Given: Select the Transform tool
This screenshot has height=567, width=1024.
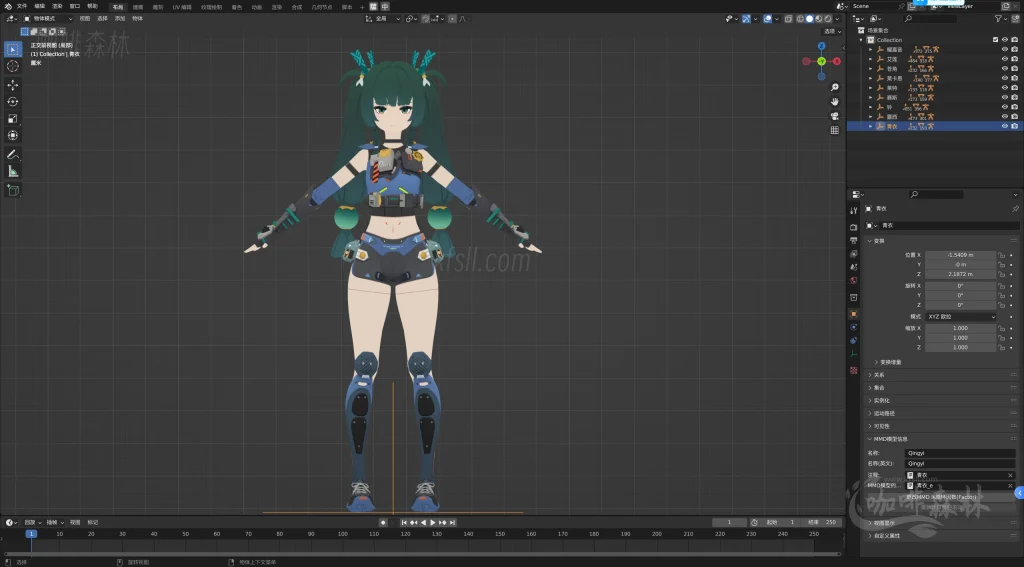Looking at the screenshot, I should point(12,135).
